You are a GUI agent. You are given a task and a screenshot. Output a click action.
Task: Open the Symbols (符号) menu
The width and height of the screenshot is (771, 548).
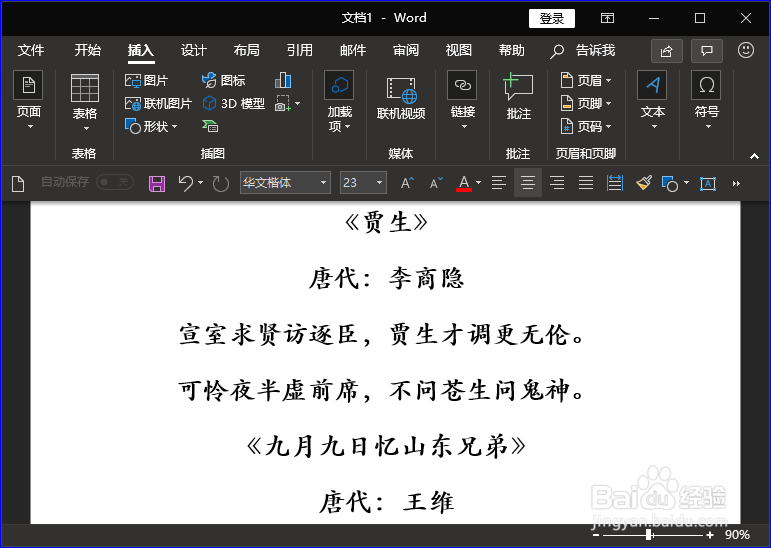click(707, 101)
